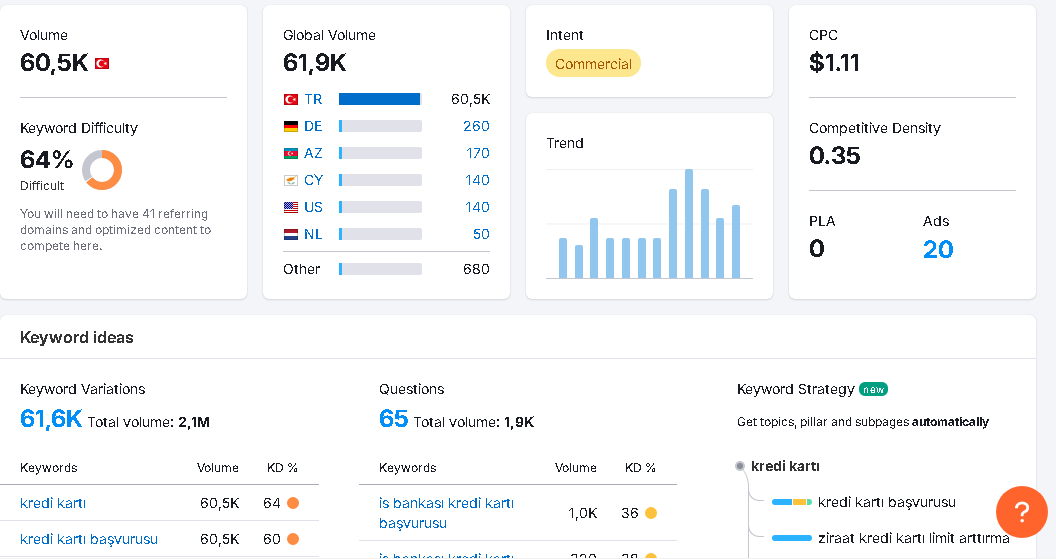Click the orange help question mark button

point(1022,512)
